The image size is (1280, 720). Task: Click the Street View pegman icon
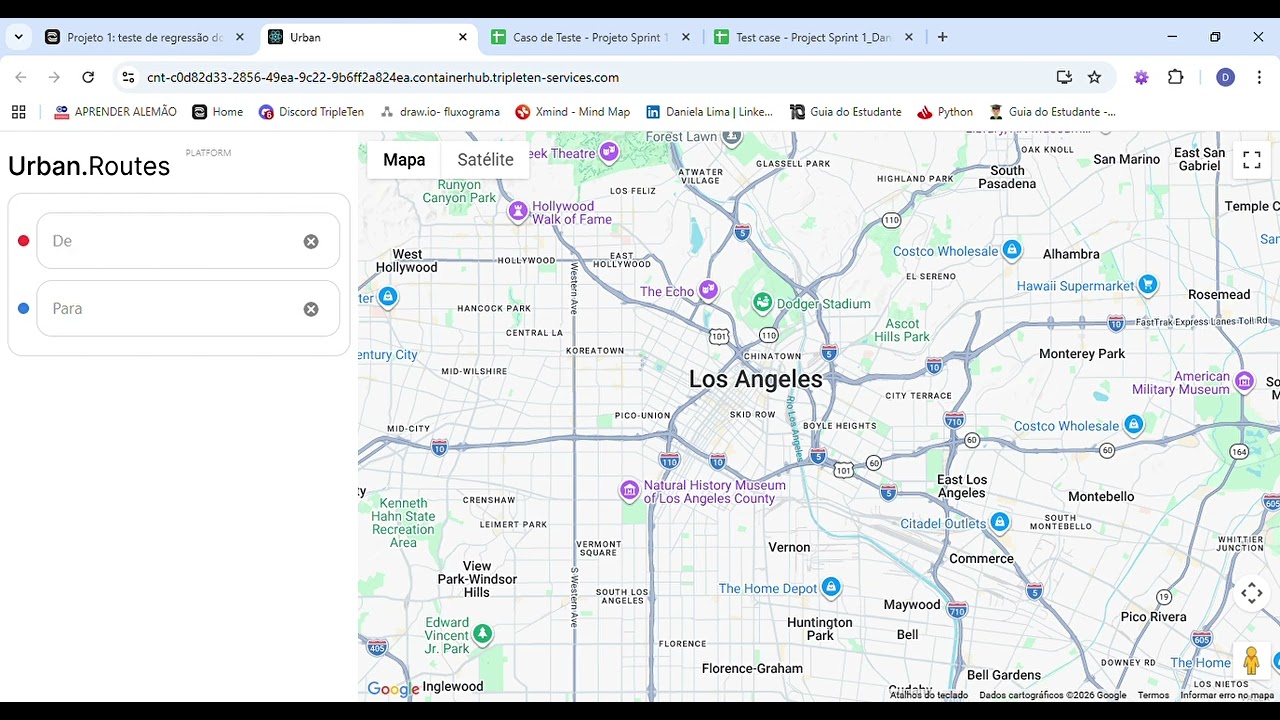pos(1251,660)
